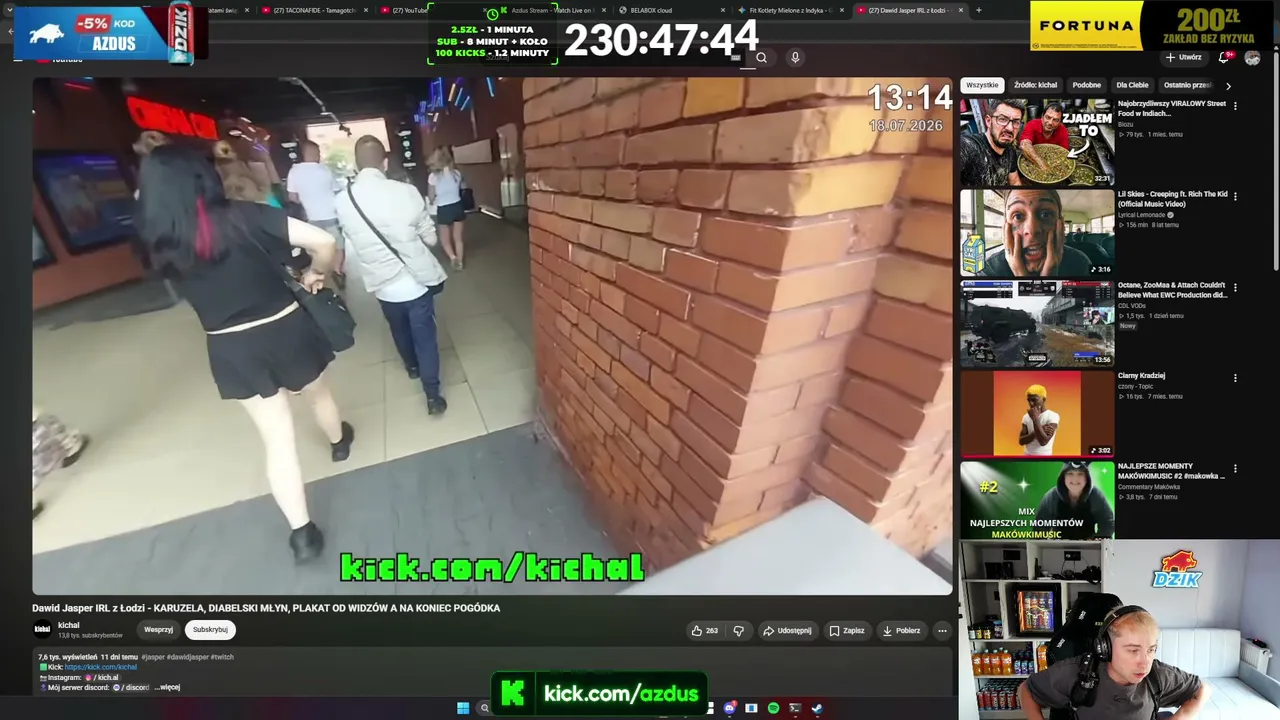Click the 'Lil Skies - Creeping ft. Rich The Kid' title

pos(1173,199)
